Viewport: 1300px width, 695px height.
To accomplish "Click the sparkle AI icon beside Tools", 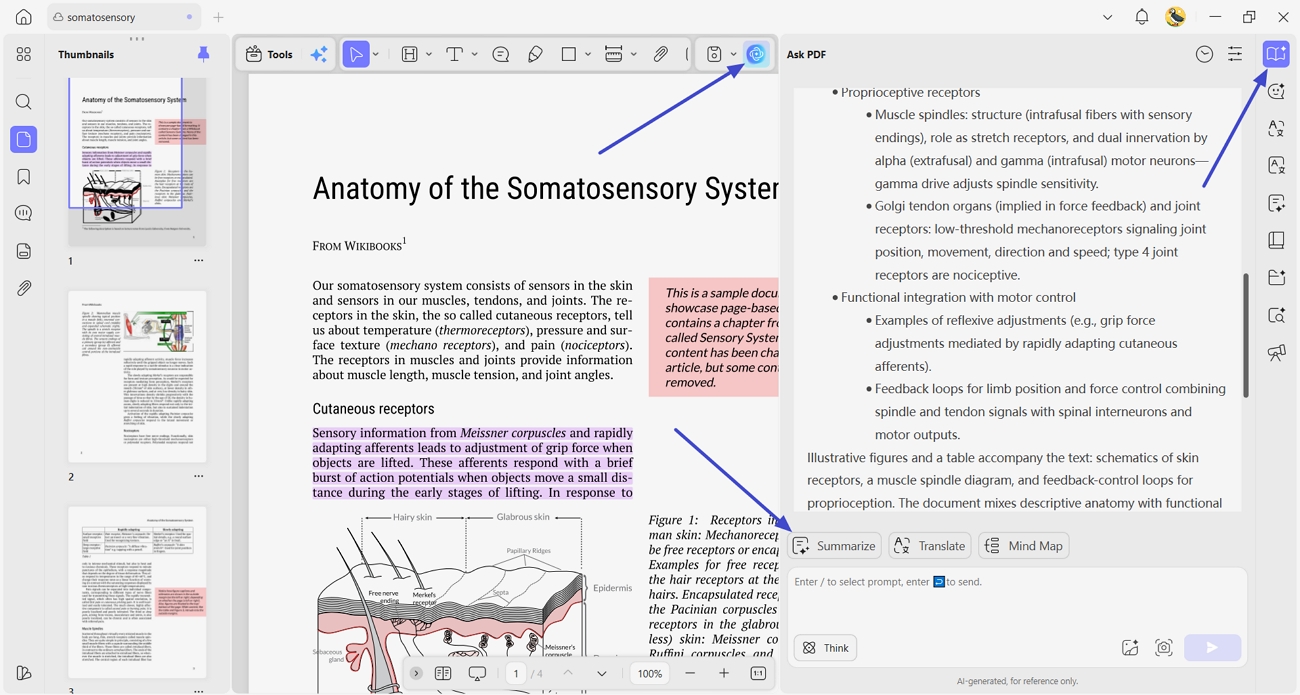I will pos(319,55).
